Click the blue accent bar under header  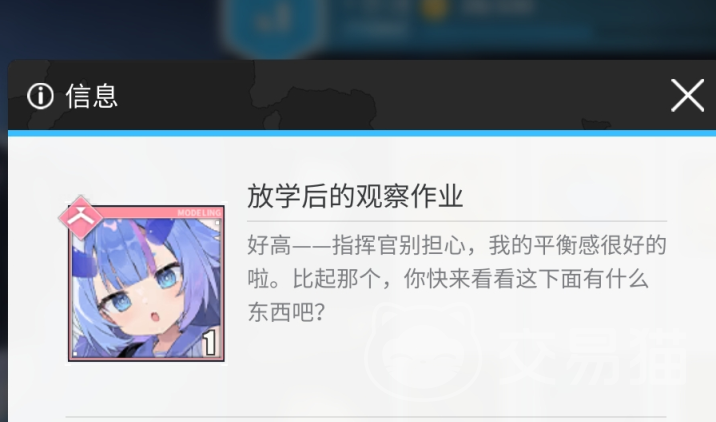362,133
